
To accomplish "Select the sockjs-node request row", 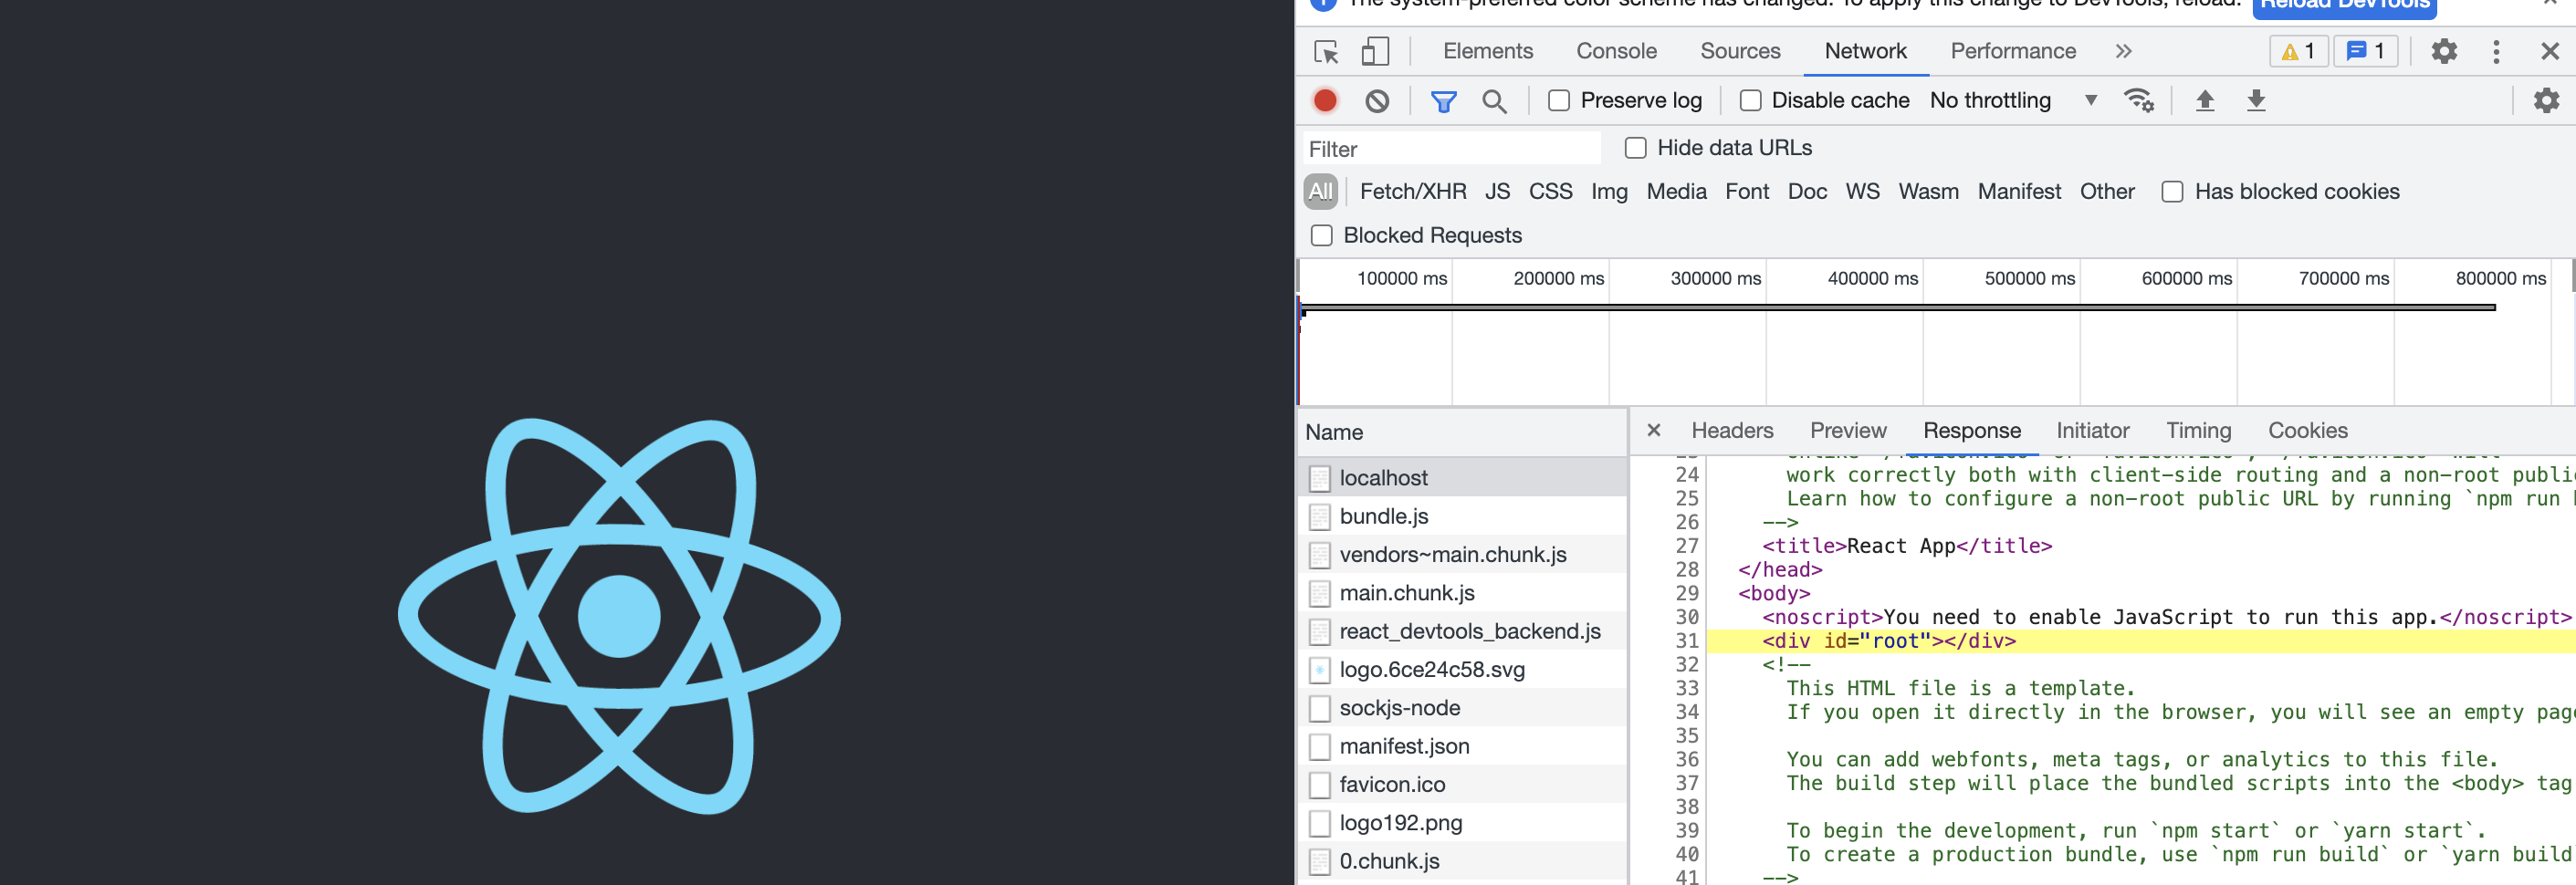I will click(x=1462, y=708).
